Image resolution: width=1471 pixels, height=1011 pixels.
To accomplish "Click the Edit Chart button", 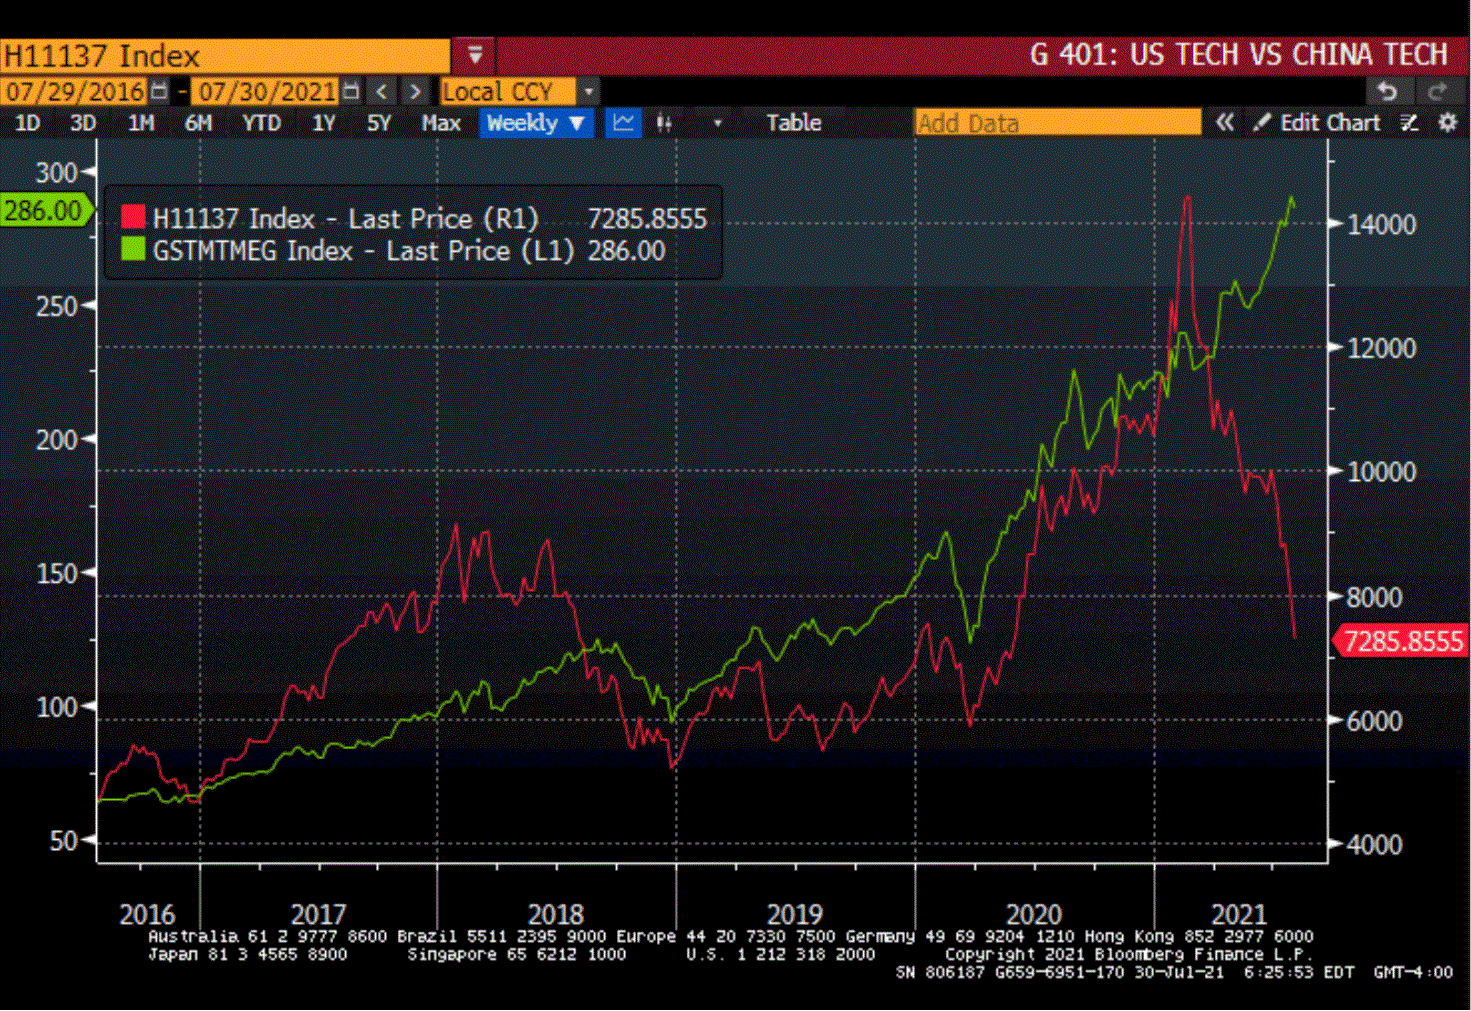I will [x=1320, y=123].
